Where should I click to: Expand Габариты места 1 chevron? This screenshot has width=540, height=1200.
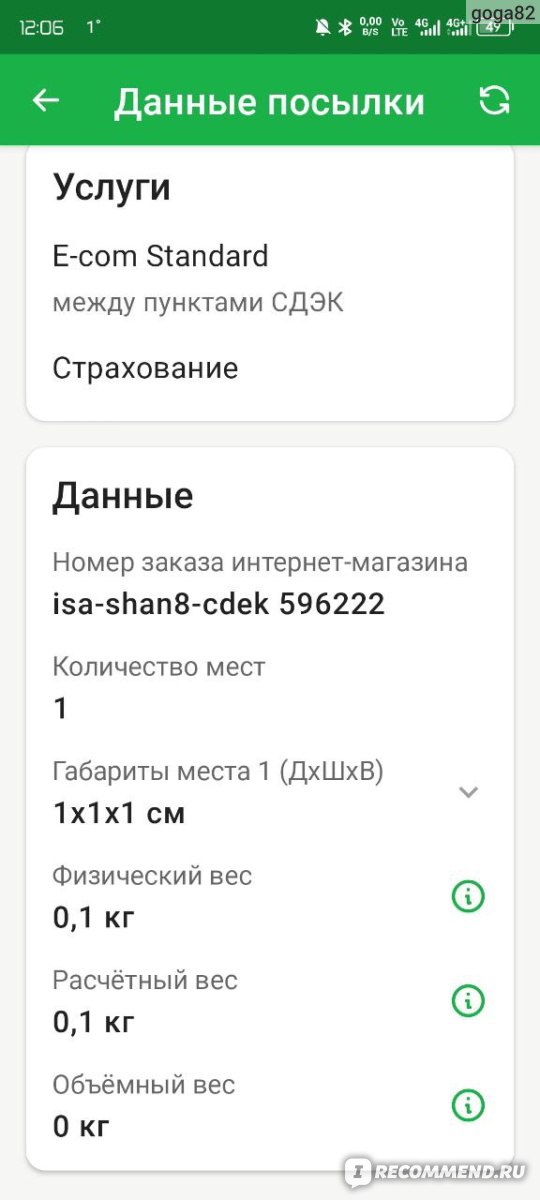tap(468, 792)
